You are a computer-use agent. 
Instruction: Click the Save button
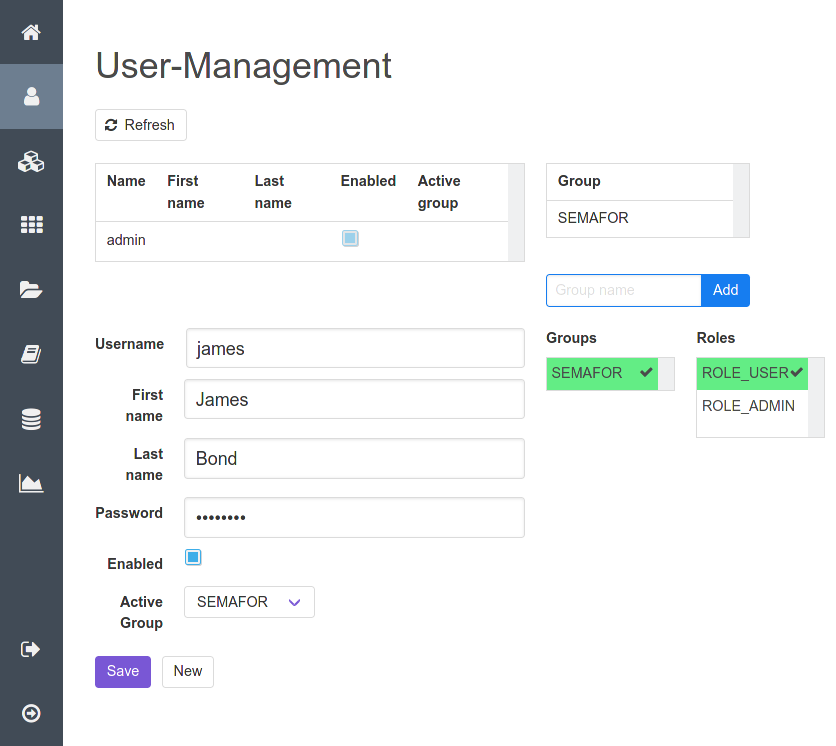click(123, 672)
